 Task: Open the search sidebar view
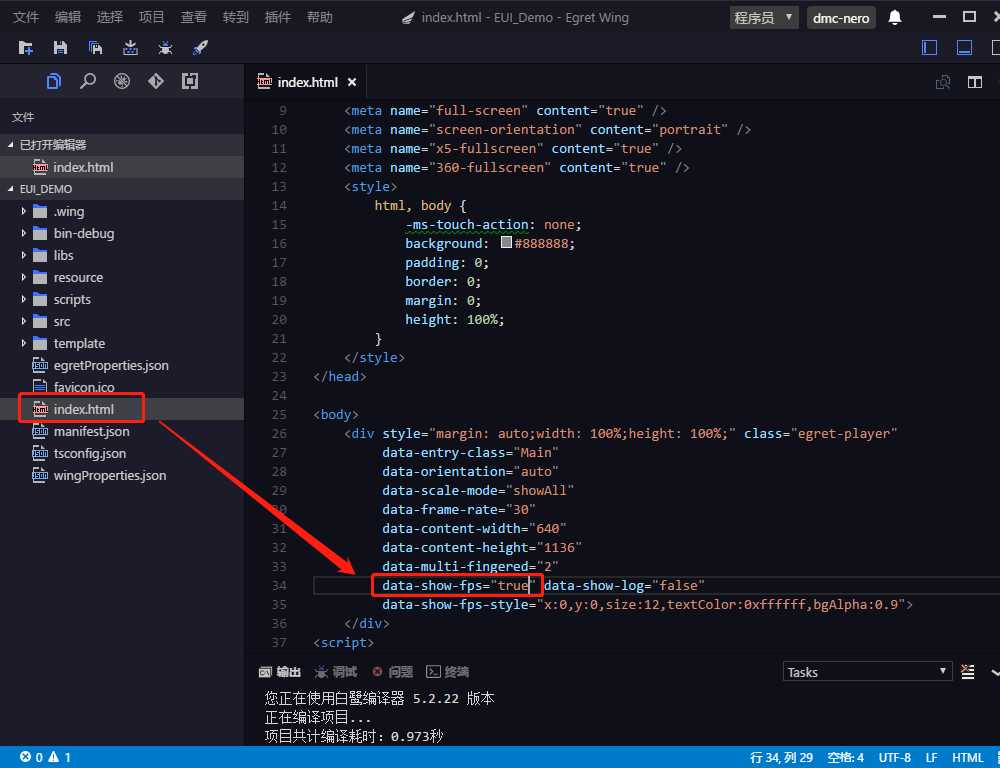[x=88, y=81]
